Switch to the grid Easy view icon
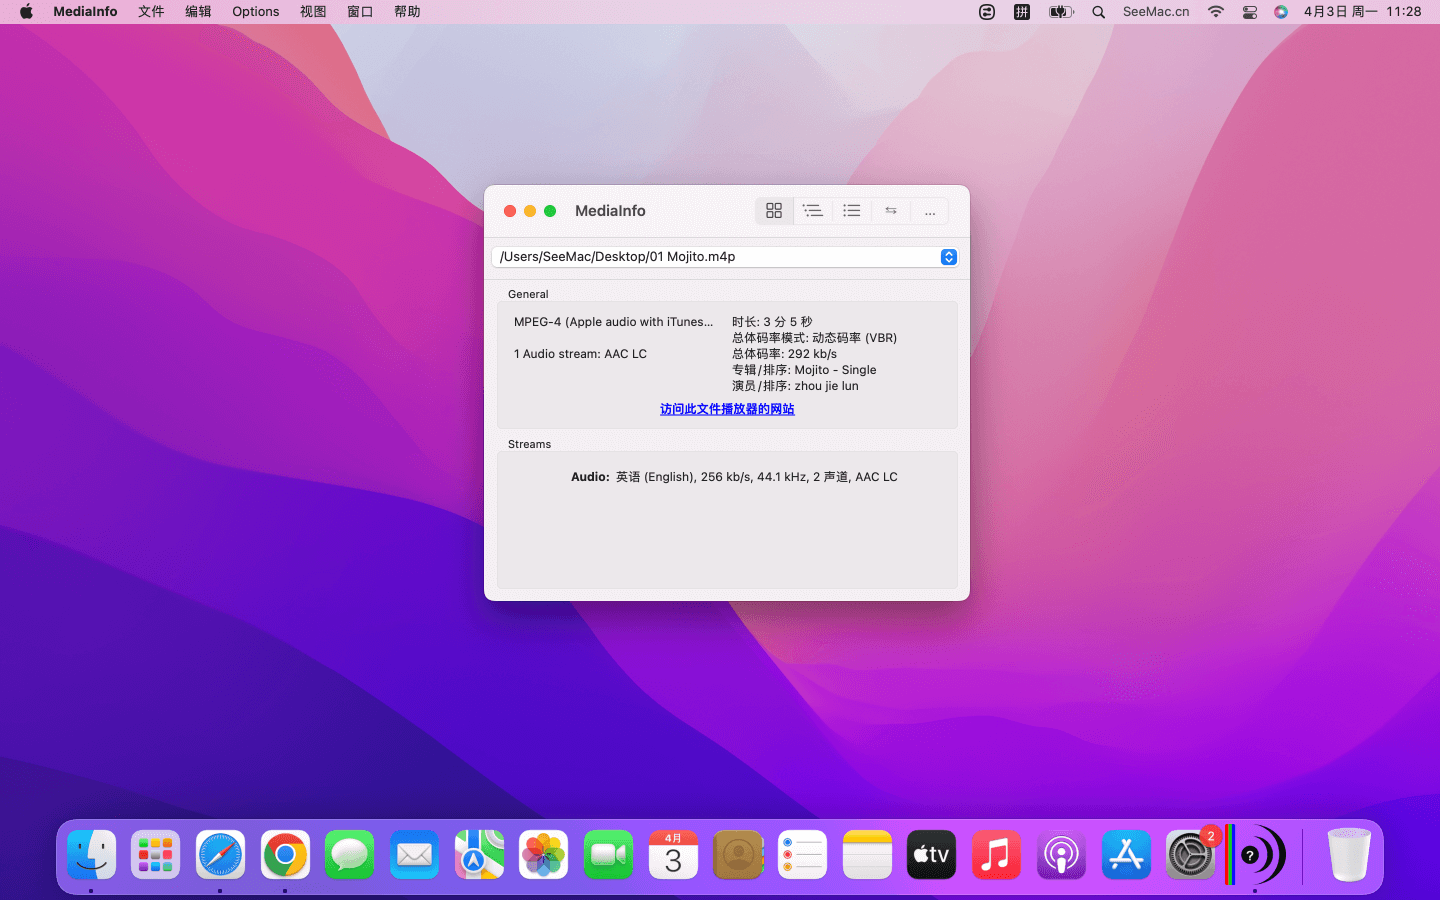 point(773,211)
